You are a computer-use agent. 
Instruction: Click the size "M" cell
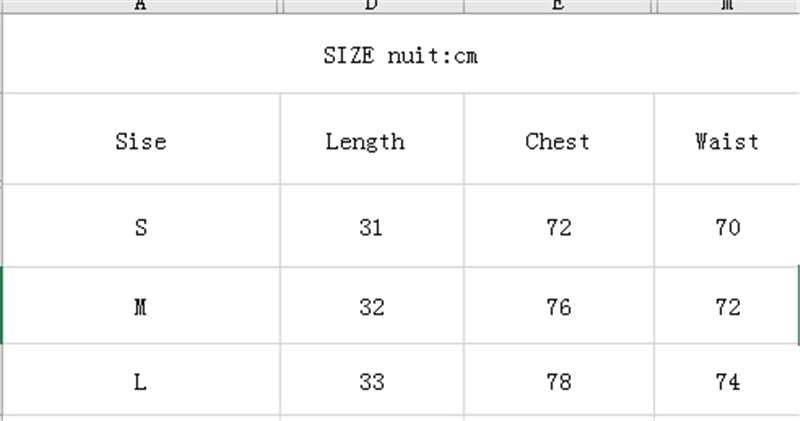[x=140, y=307]
